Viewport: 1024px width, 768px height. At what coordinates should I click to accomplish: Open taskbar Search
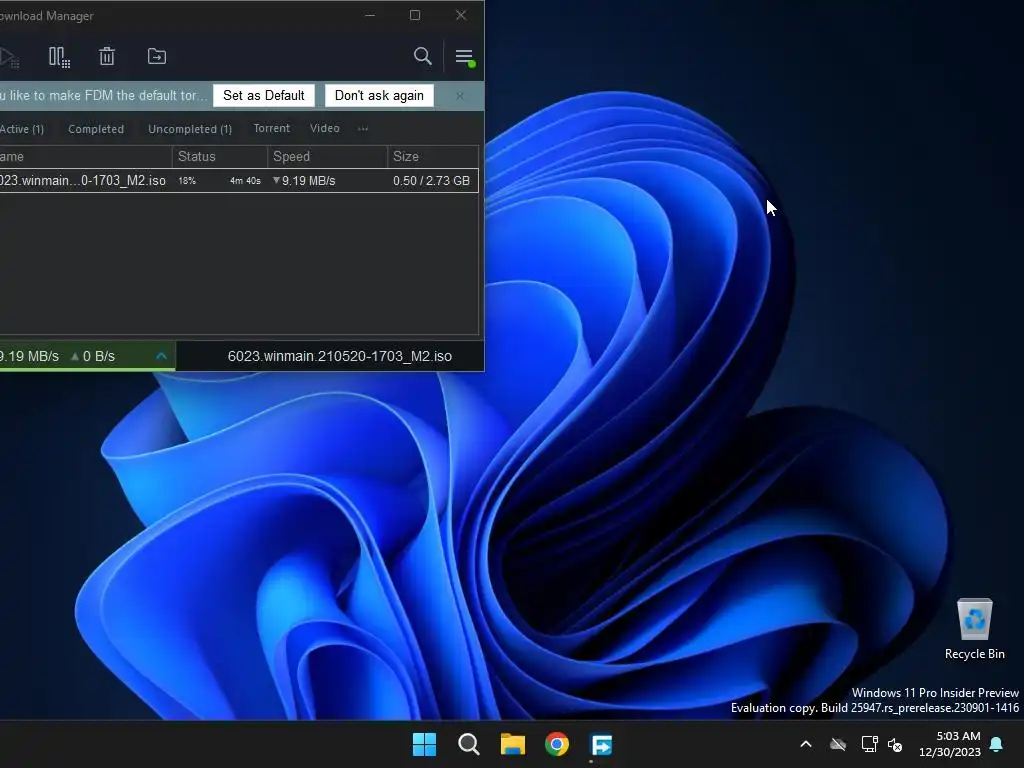point(469,744)
